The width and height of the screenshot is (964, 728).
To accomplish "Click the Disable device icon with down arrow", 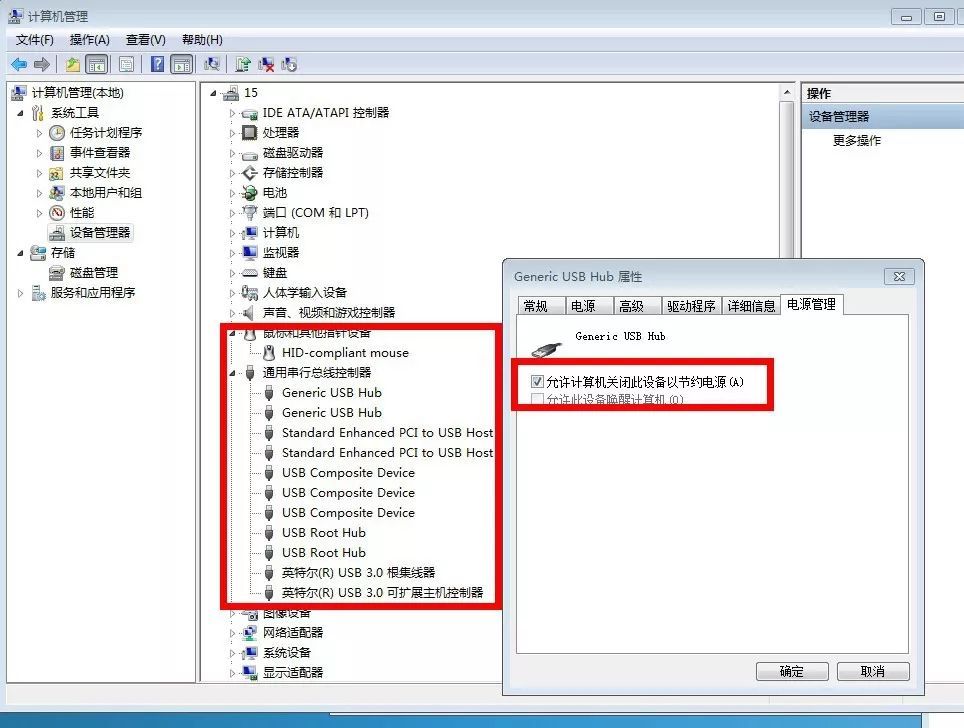I will click(289, 64).
